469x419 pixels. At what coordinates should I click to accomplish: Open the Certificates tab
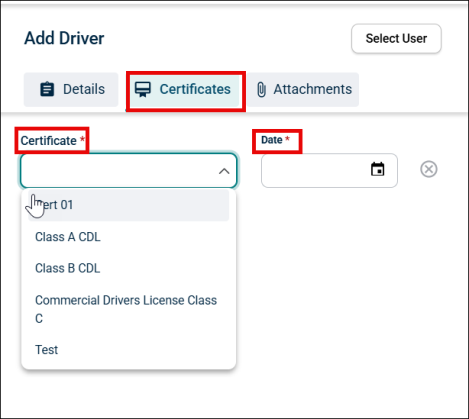tap(185, 89)
